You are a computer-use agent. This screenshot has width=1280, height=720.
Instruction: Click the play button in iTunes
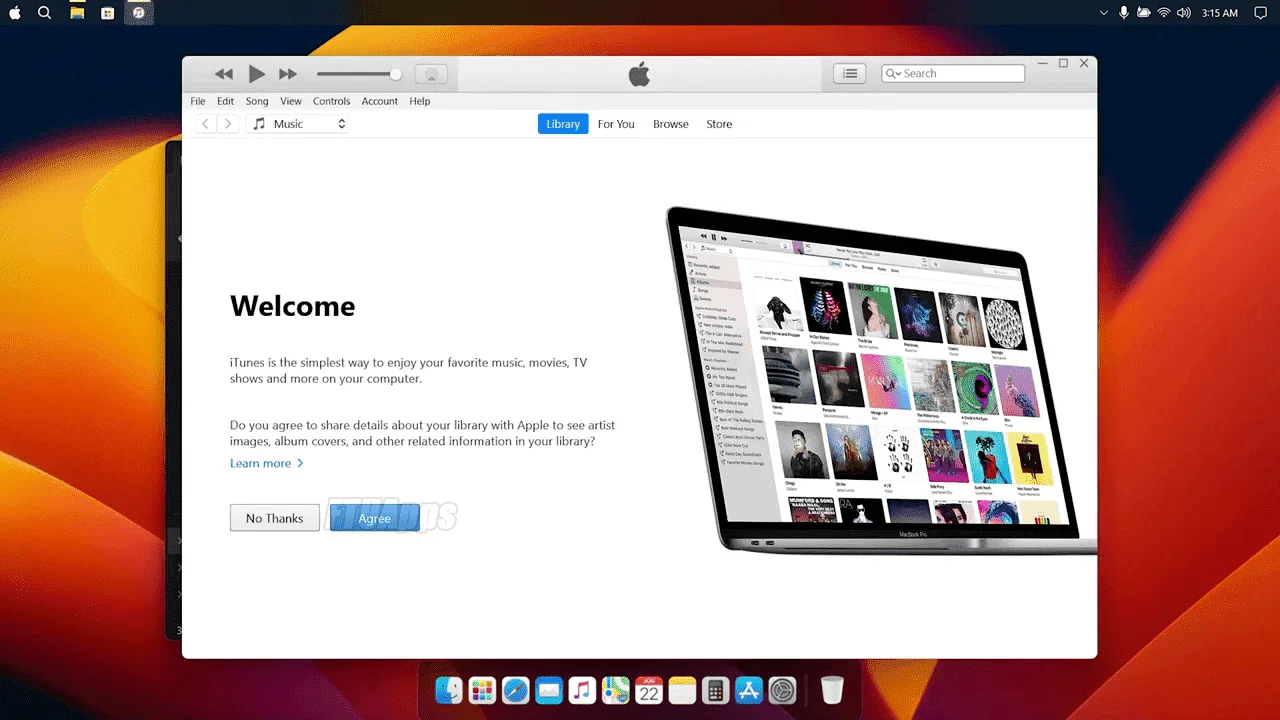pyautogui.click(x=257, y=74)
